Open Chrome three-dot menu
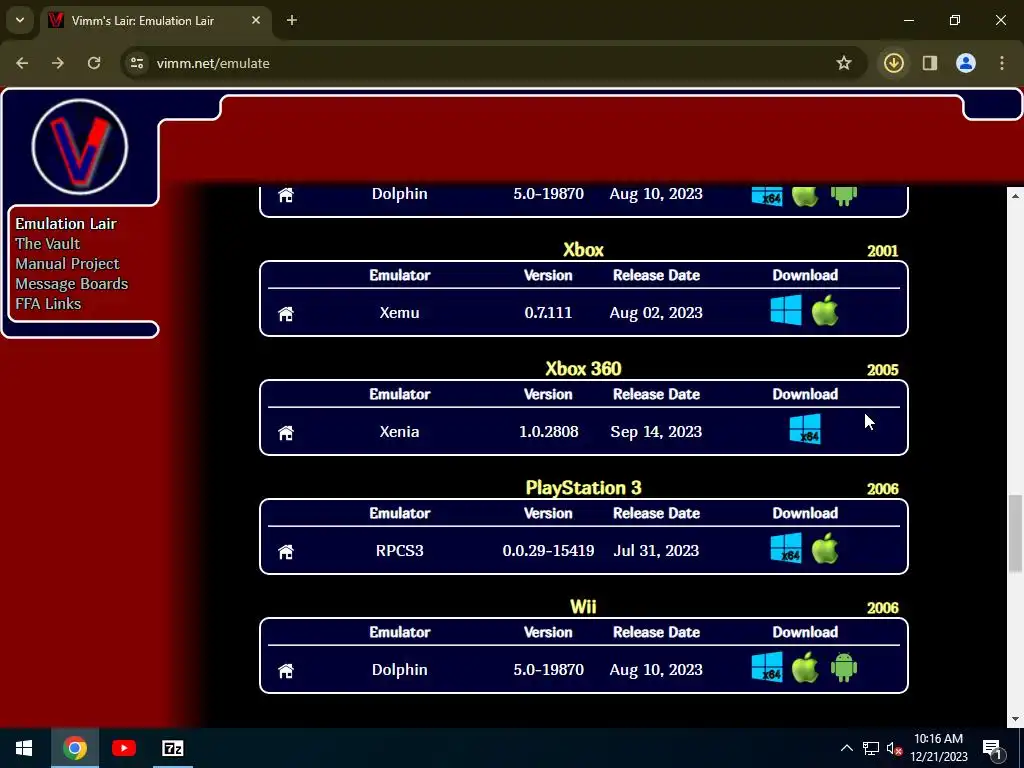The image size is (1024, 768). (1002, 63)
